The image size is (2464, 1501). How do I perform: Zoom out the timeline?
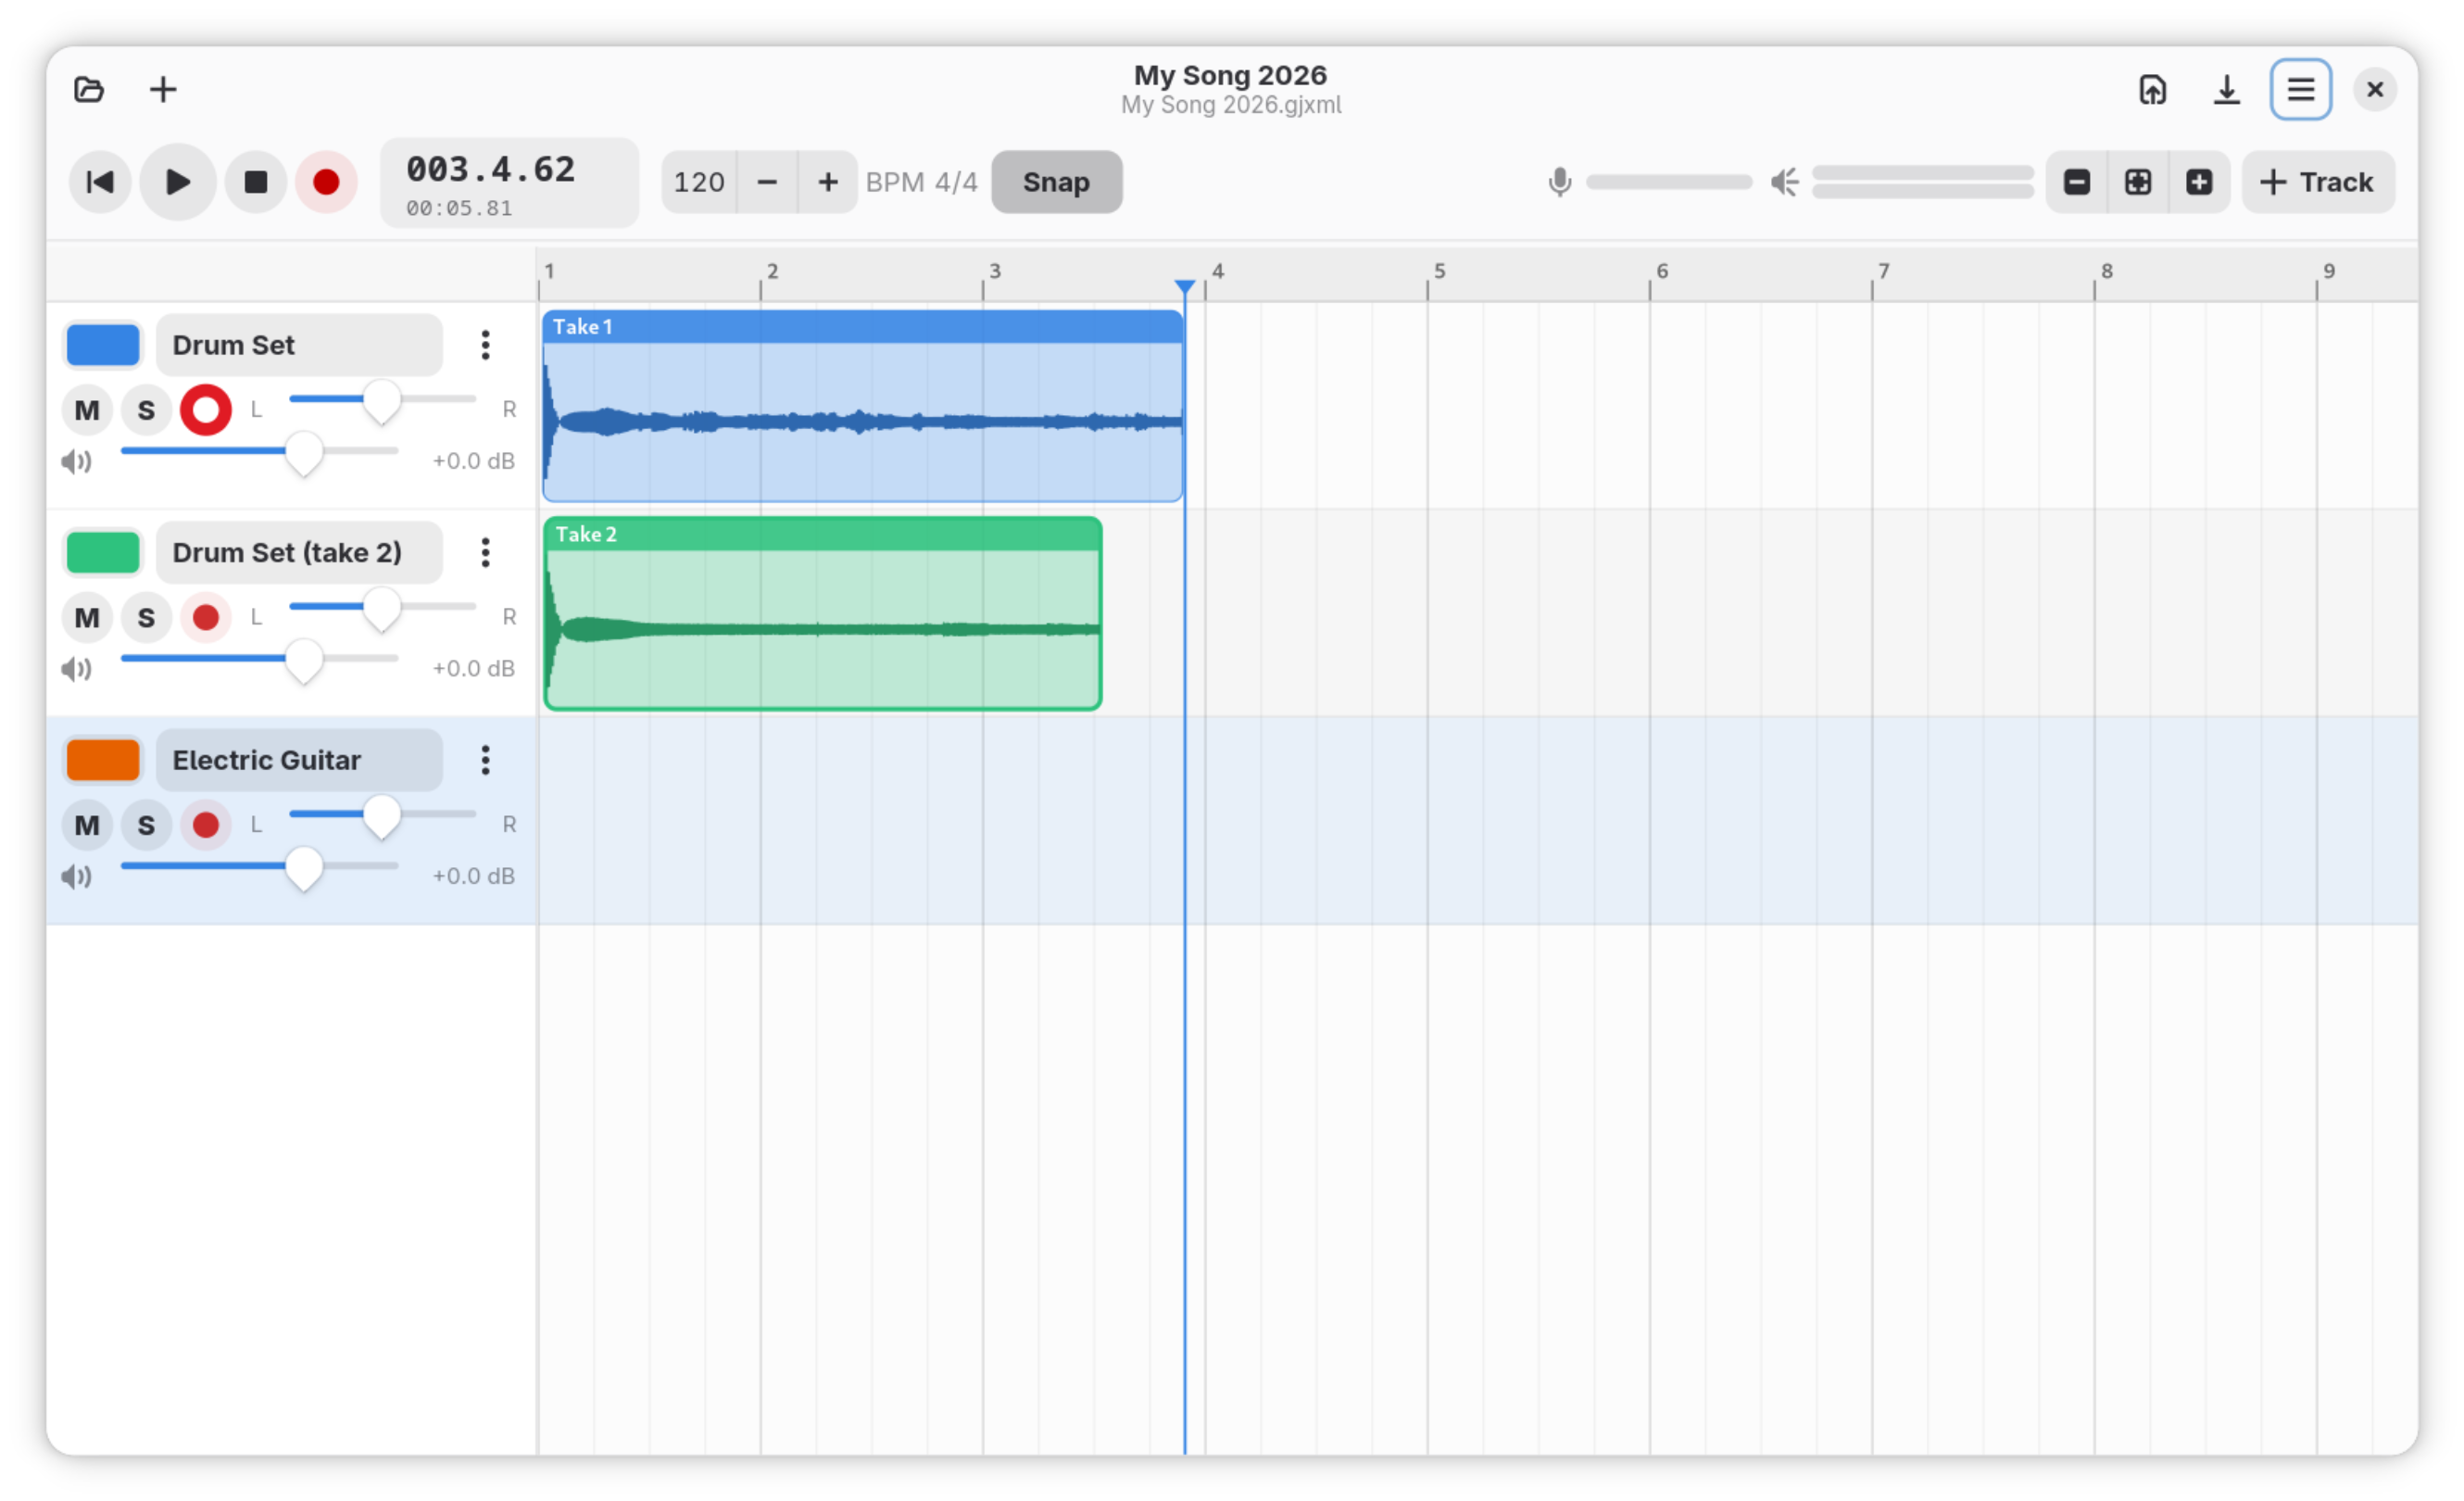pyautogui.click(x=2076, y=182)
